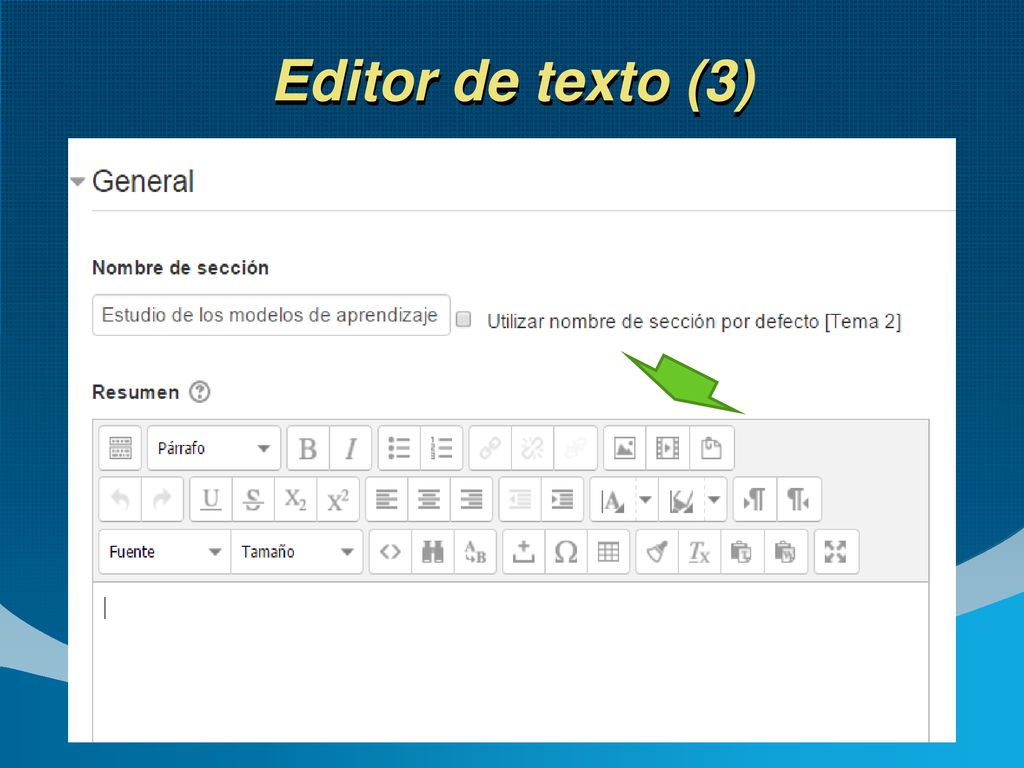This screenshot has width=1024, height=768.
Task: Click paste from Word icon
Action: (785, 552)
